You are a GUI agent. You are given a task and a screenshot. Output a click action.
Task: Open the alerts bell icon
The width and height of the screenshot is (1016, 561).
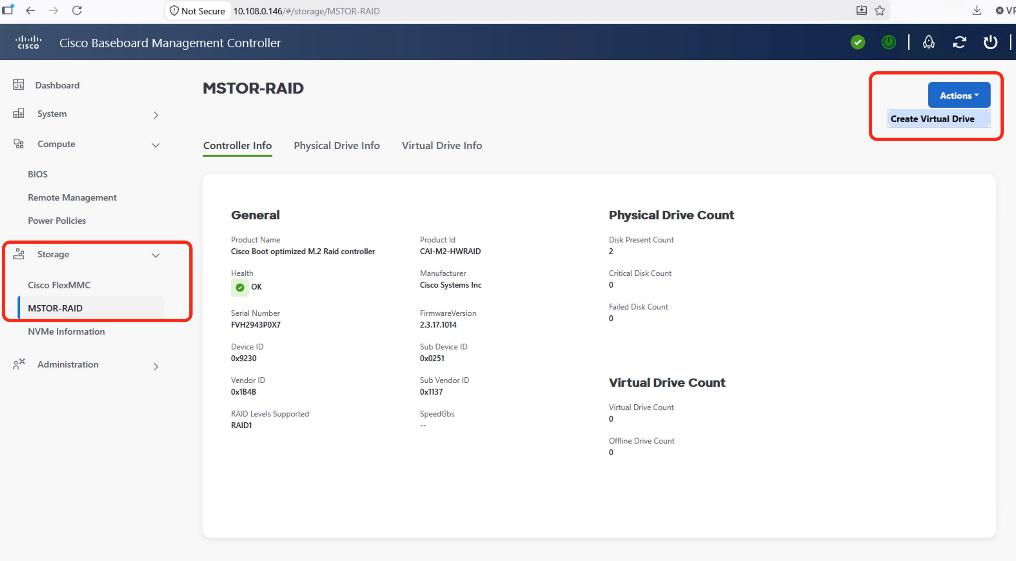click(x=929, y=43)
